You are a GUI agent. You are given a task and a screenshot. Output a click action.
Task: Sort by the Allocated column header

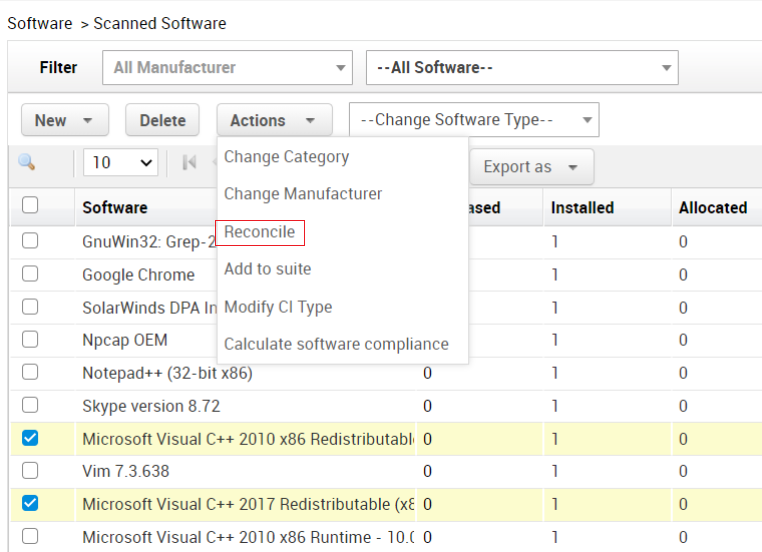coord(713,207)
